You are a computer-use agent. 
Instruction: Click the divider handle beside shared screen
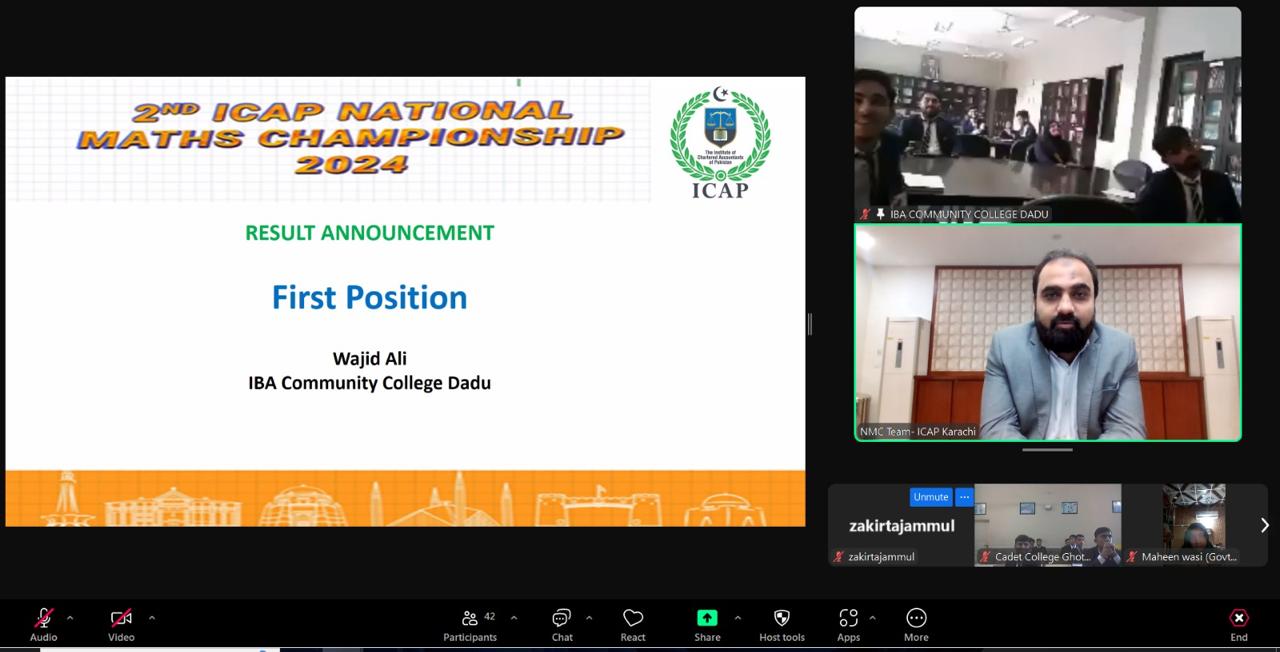[810, 324]
